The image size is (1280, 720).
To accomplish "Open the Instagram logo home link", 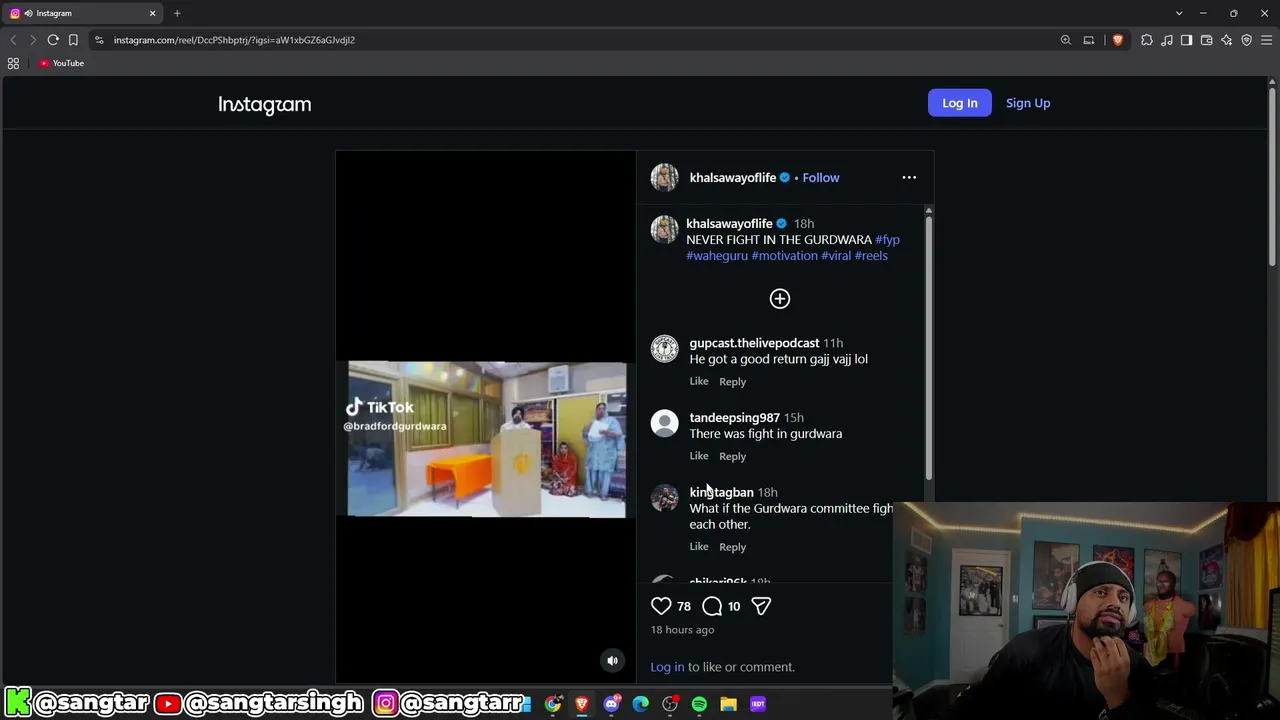I will [265, 104].
